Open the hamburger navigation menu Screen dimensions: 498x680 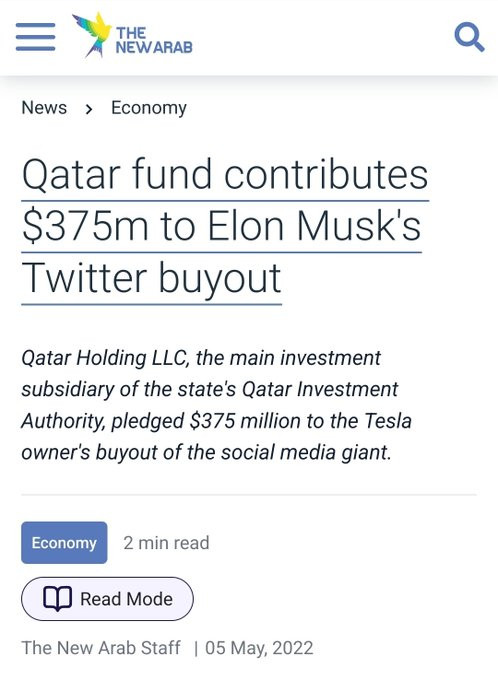pyautogui.click(x=36, y=37)
